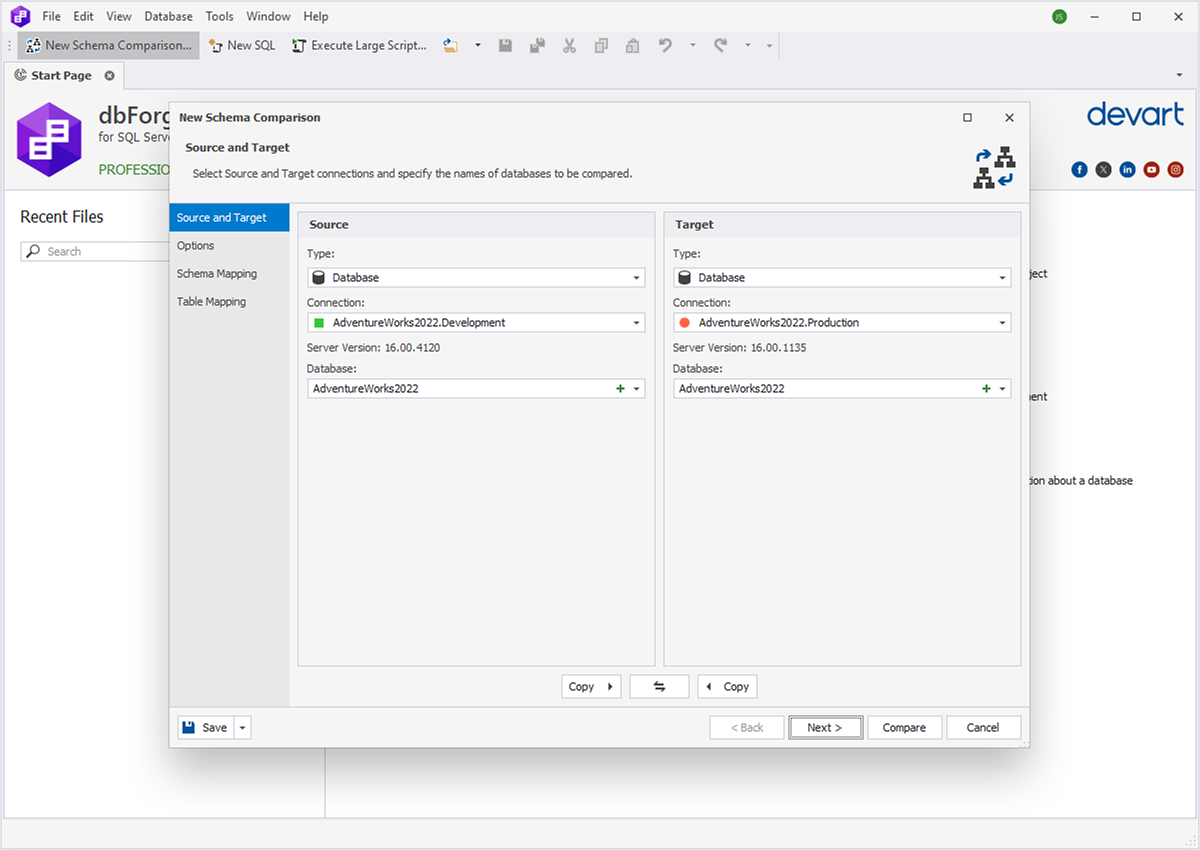This screenshot has width=1200, height=850.
Task: Click the Compare button
Action: tap(904, 727)
